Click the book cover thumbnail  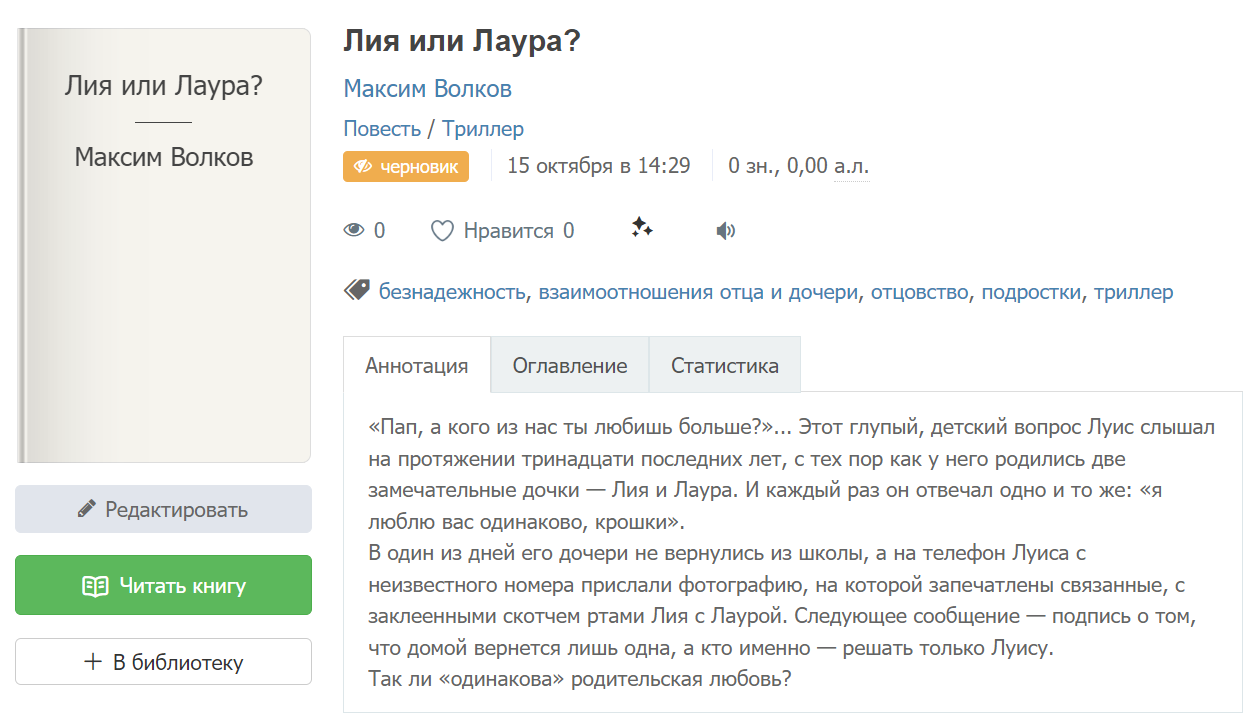[163, 245]
